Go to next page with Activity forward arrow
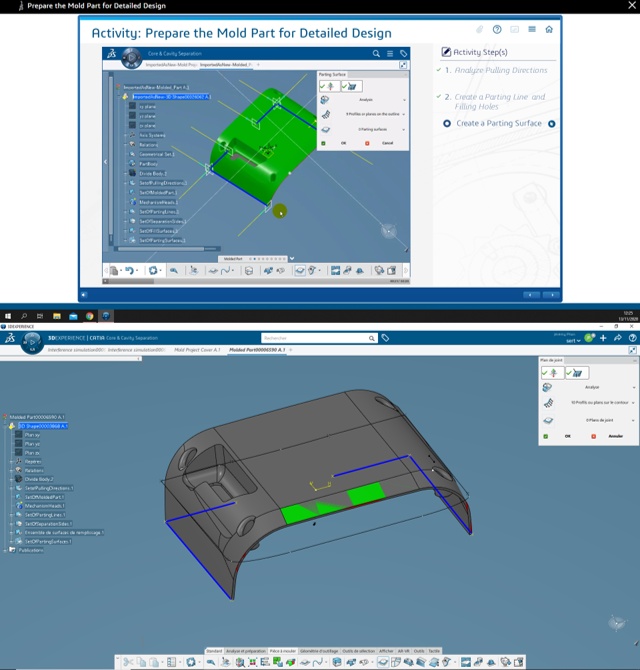This screenshot has height=670, width=640. 552,295
